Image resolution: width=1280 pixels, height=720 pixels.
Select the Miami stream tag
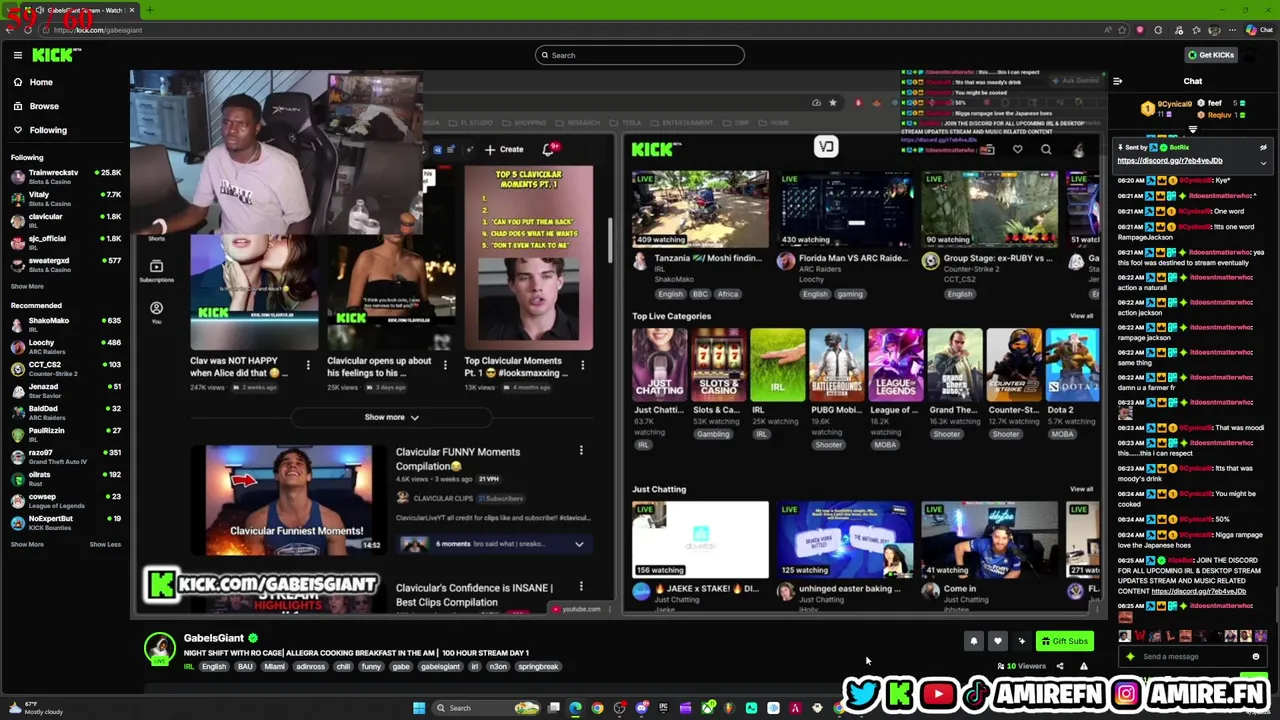[x=274, y=667]
